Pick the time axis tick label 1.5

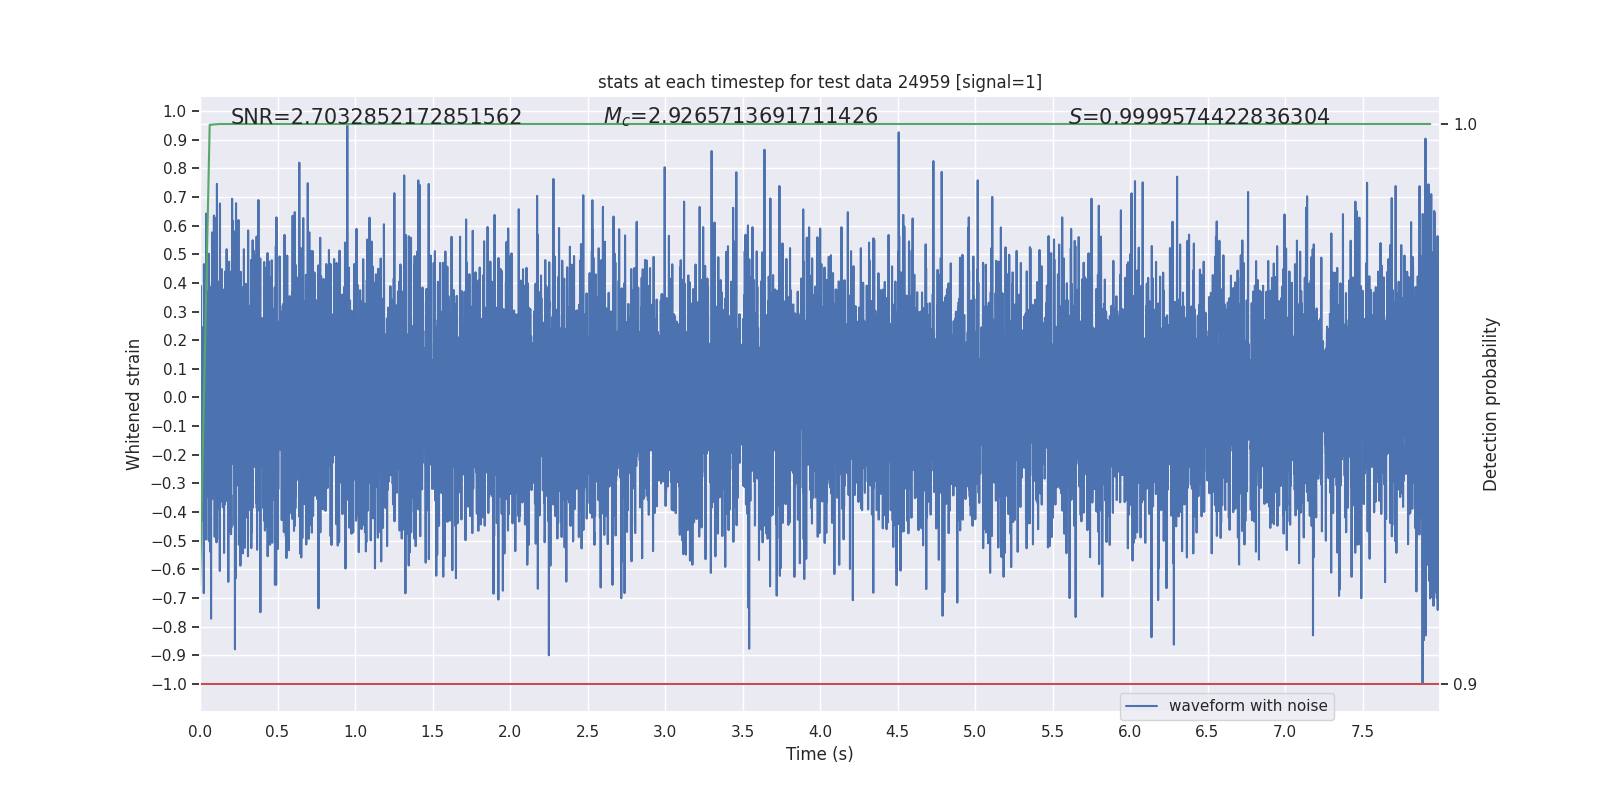click(x=432, y=731)
